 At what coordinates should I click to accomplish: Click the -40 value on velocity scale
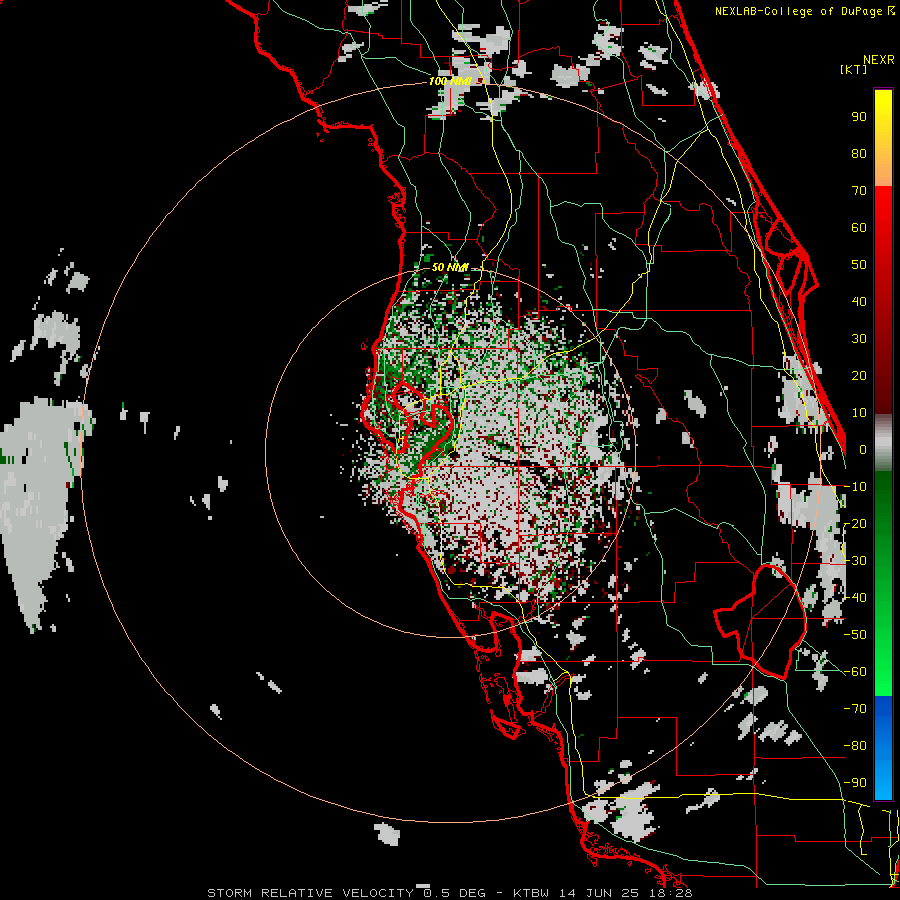(x=855, y=598)
